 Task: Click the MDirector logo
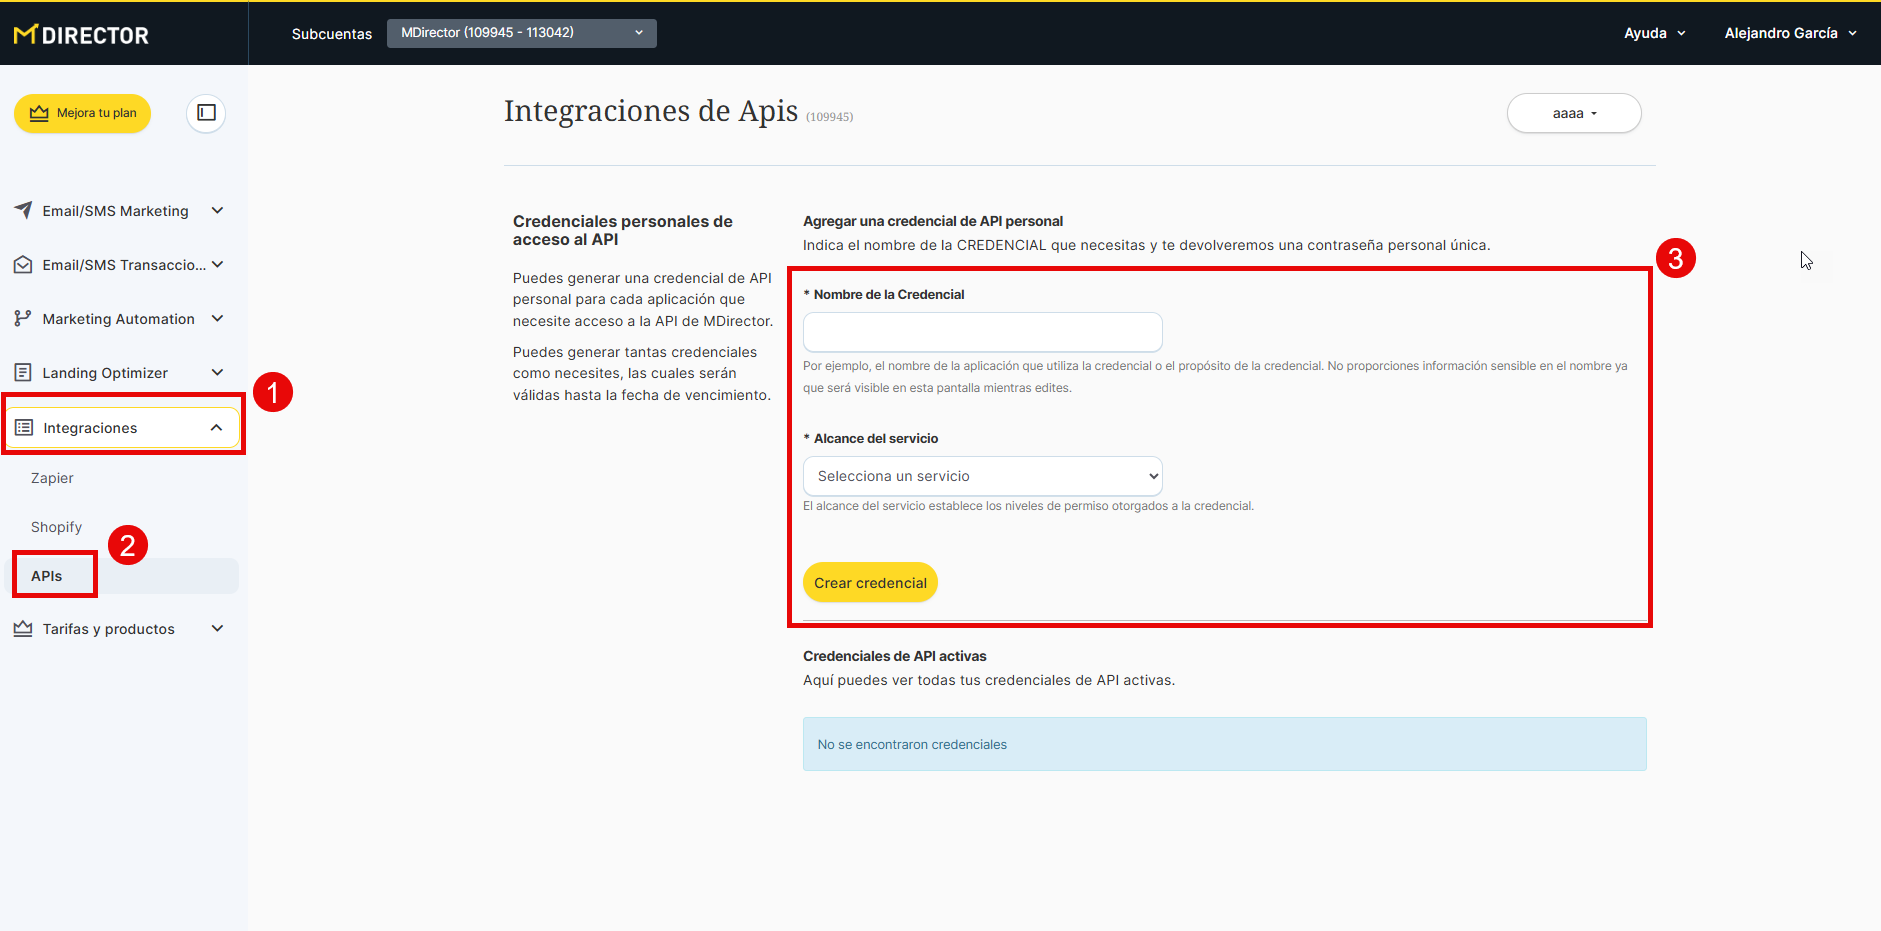click(81, 35)
